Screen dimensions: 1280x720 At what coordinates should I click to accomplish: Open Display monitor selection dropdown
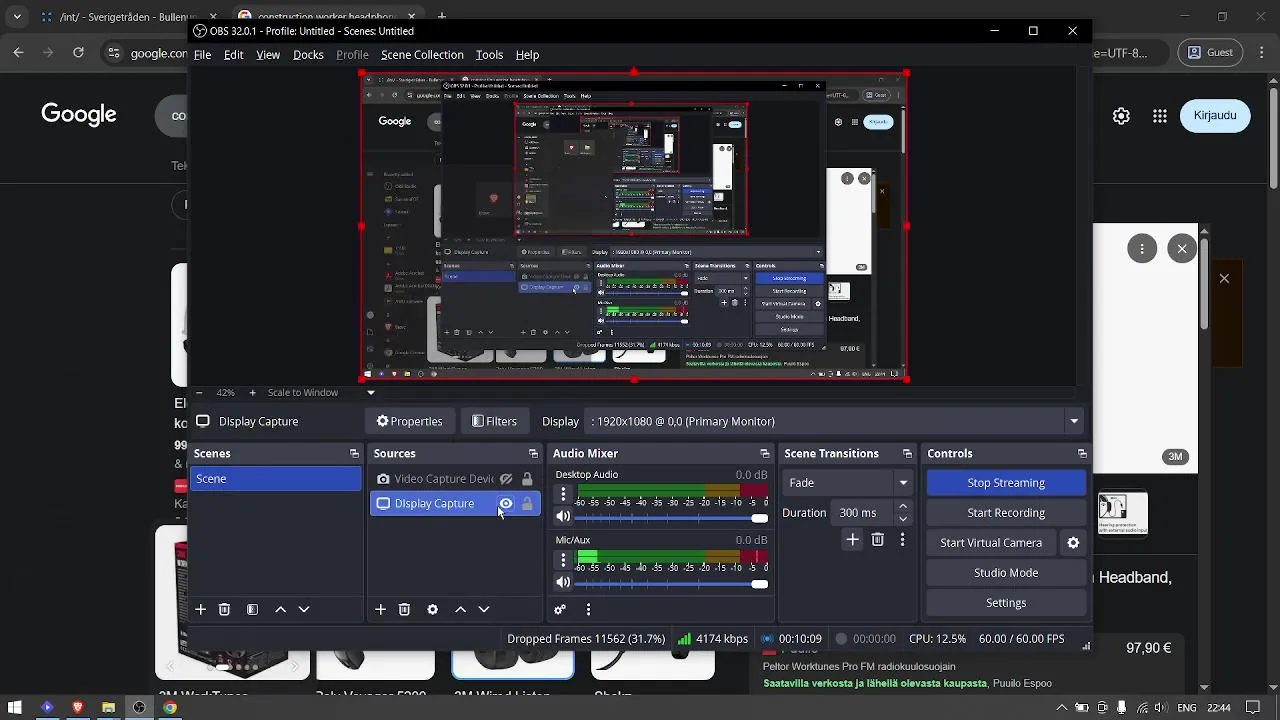[836, 421]
